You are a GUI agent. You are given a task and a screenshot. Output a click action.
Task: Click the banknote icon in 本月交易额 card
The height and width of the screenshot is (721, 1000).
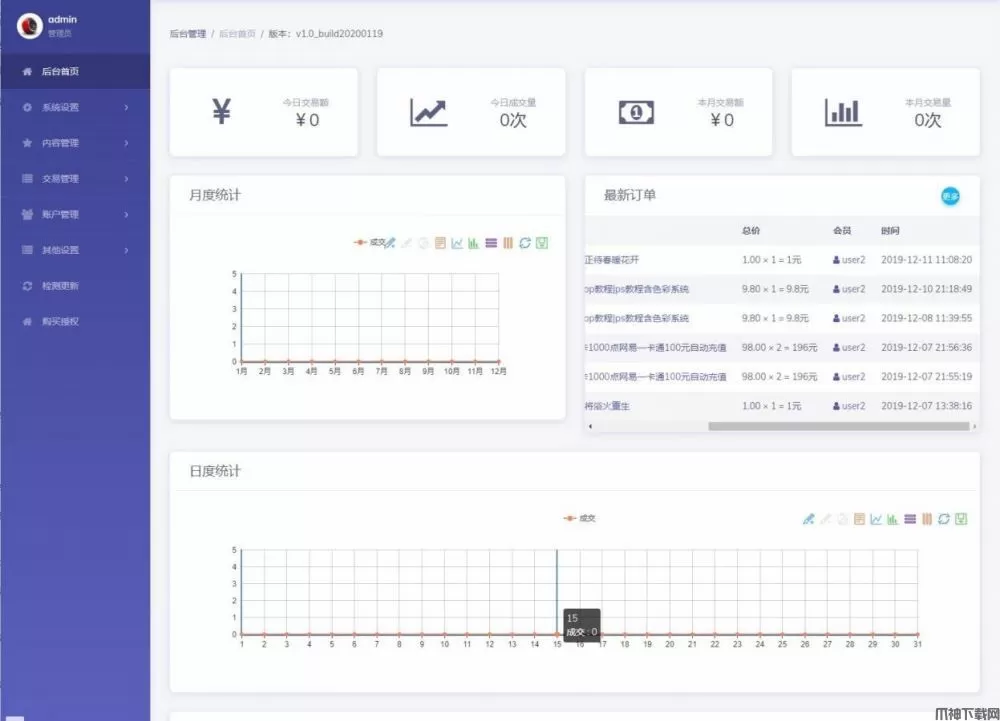[636, 112]
